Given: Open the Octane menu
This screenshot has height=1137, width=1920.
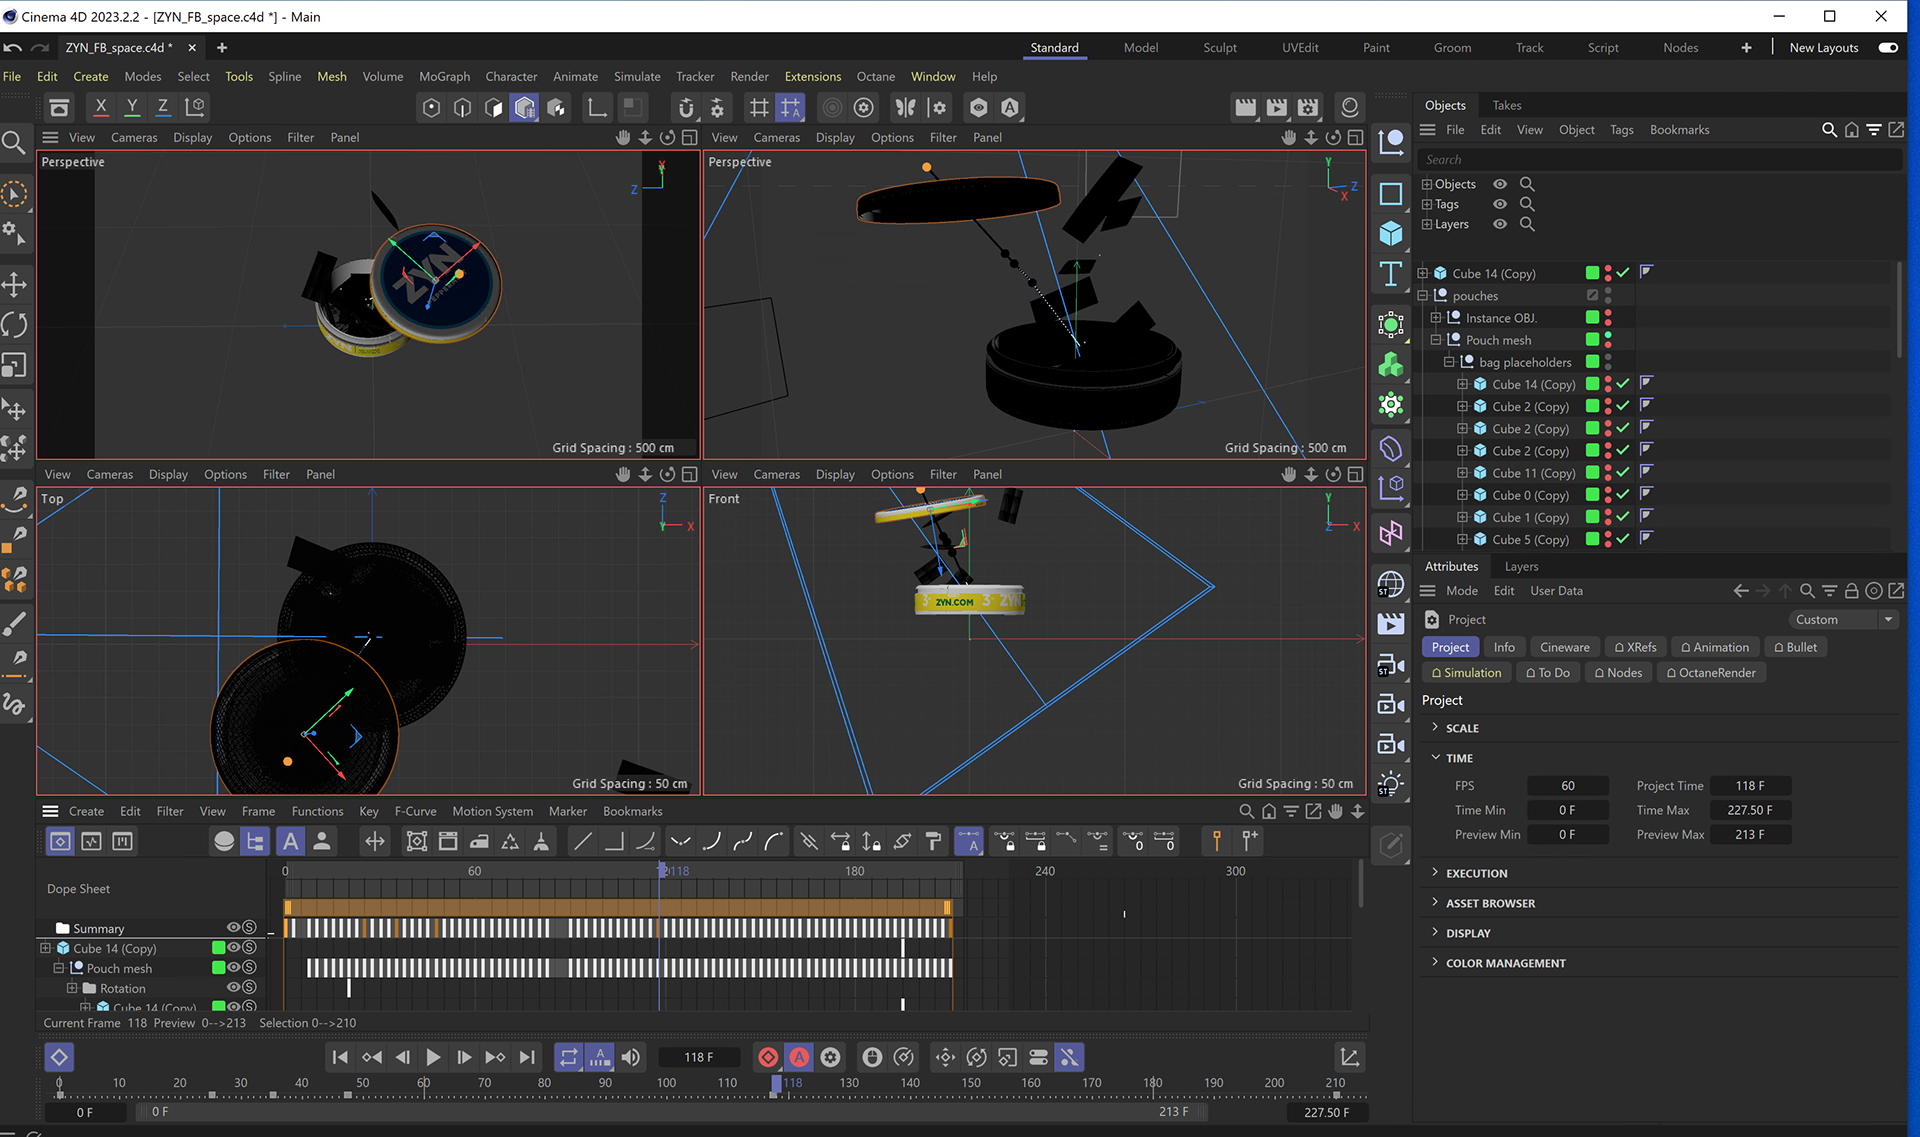Looking at the screenshot, I should (875, 76).
